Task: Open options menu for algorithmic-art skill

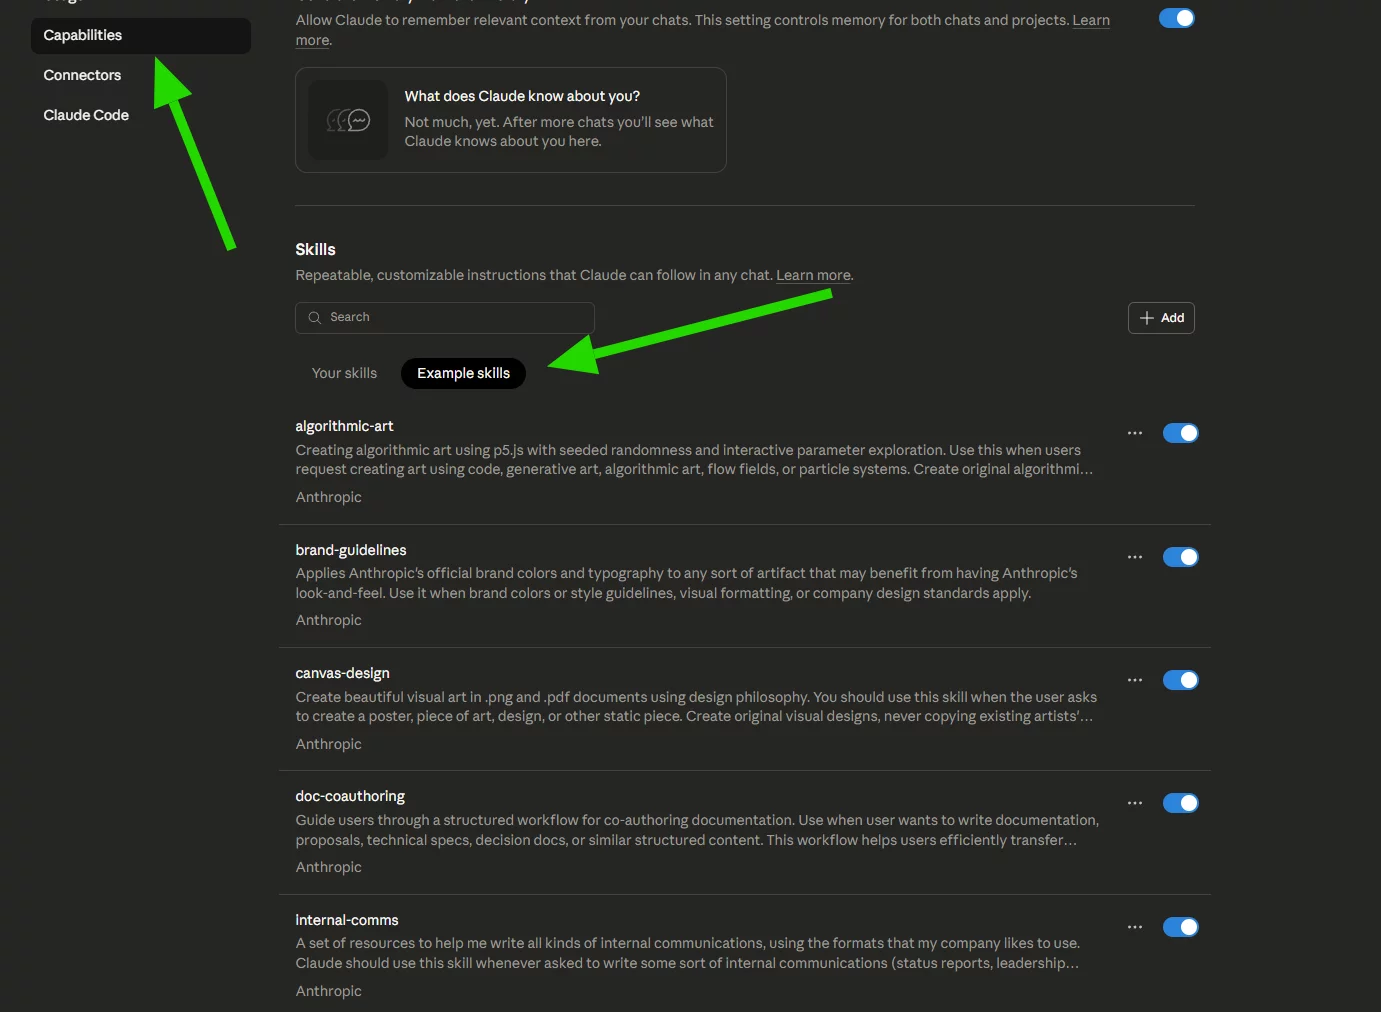Action: [x=1134, y=433]
